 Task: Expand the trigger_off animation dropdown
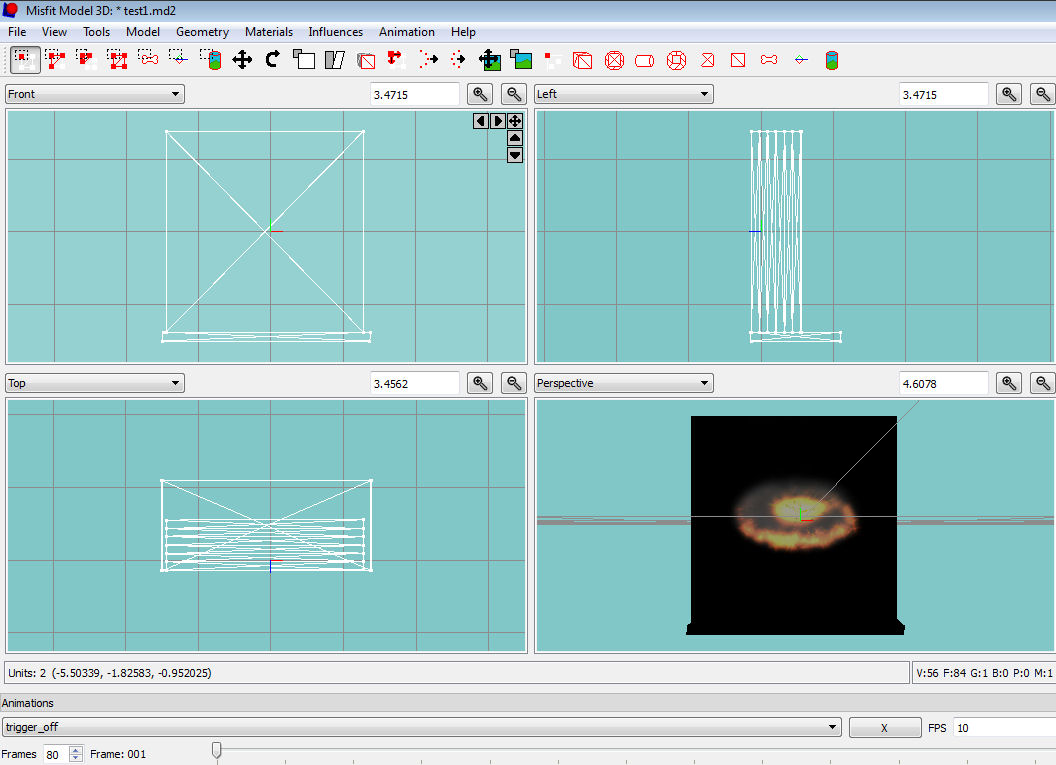tap(420, 728)
